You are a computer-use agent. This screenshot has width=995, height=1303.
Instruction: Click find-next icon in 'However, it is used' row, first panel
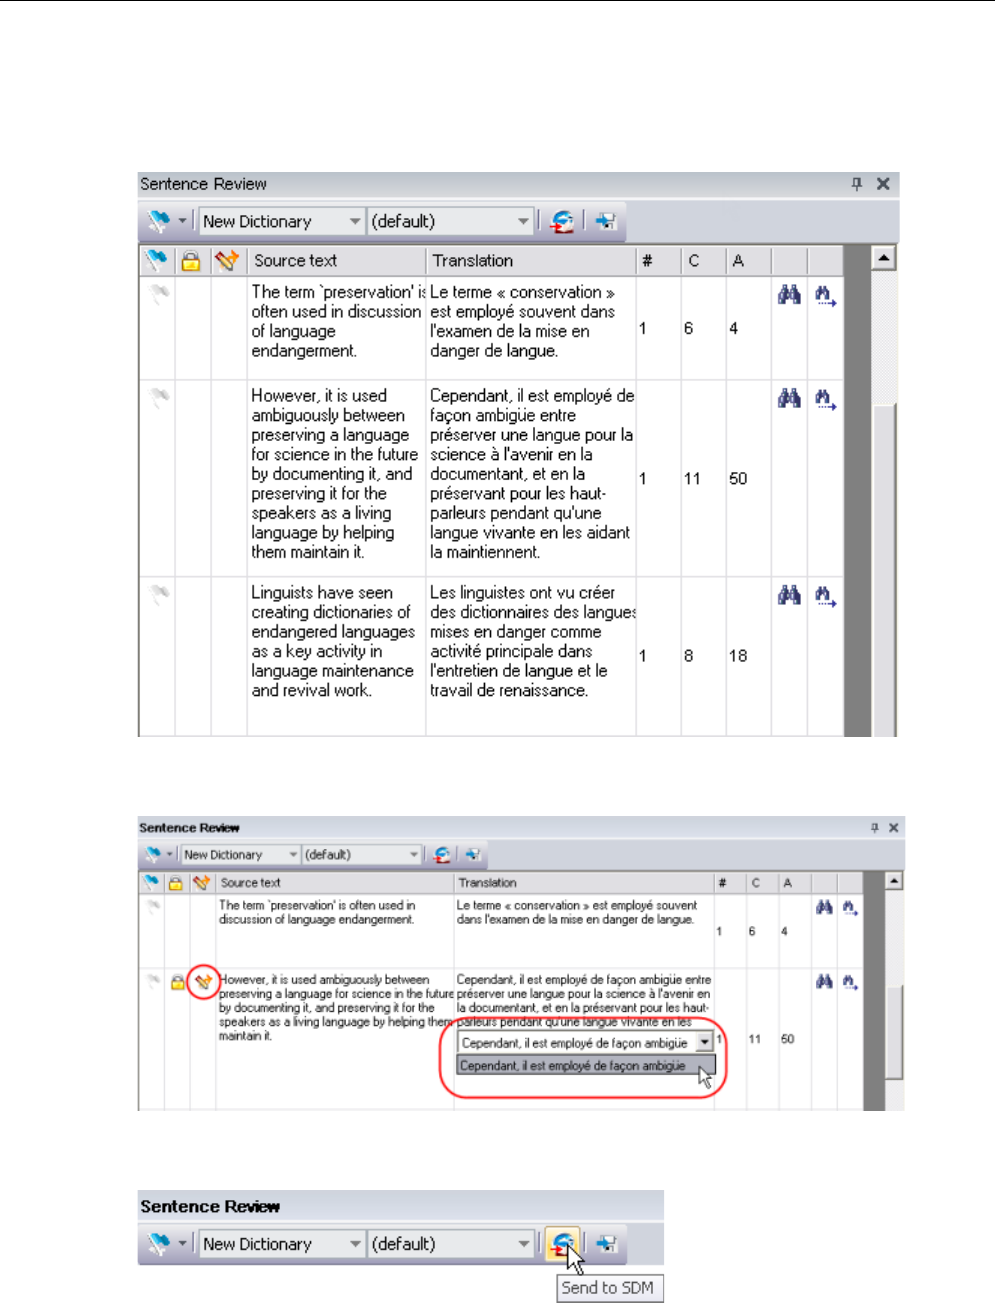pyautogui.click(x=825, y=399)
